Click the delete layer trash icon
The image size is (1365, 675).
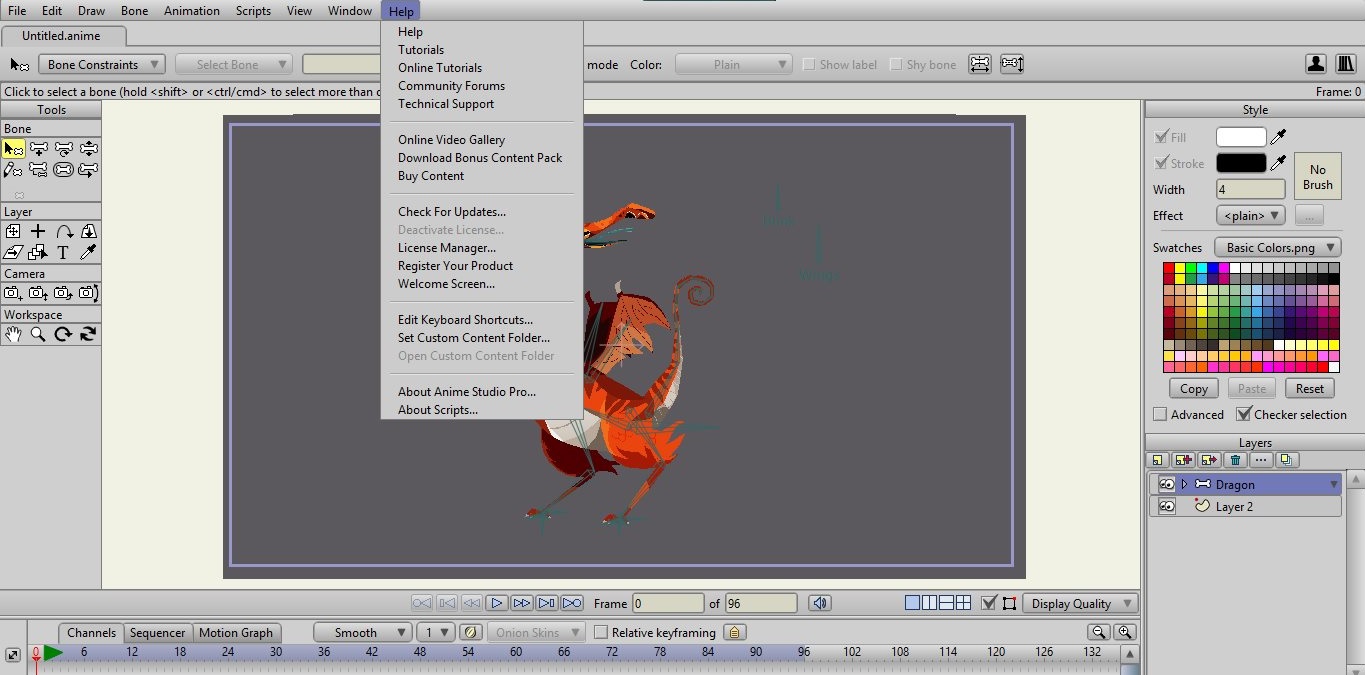(x=1235, y=460)
